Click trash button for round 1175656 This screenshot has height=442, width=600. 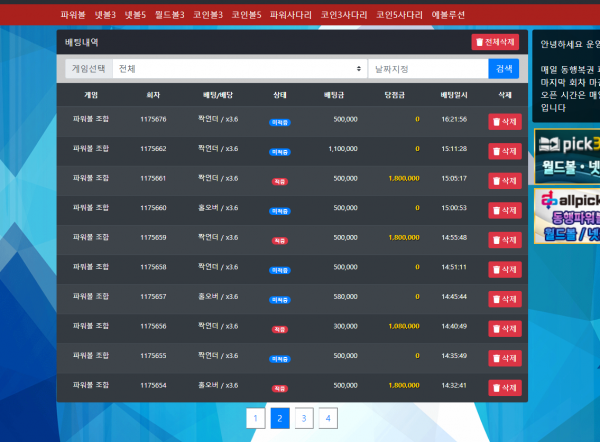[x=504, y=328]
